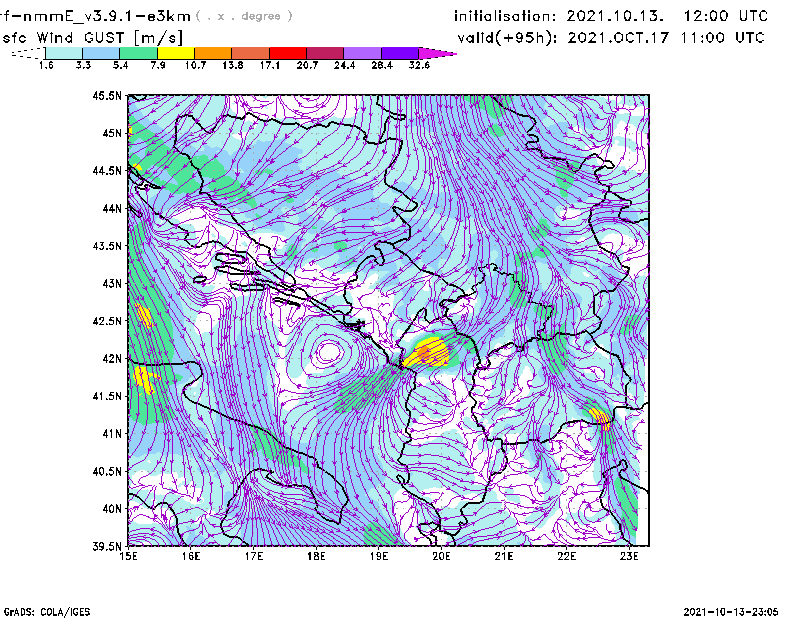Click the "39.5N" latitude label

click(x=107, y=547)
